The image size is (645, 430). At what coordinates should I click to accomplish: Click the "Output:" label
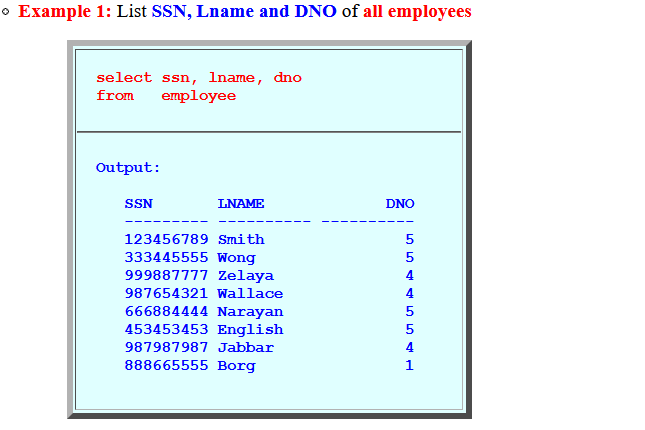(x=128, y=167)
